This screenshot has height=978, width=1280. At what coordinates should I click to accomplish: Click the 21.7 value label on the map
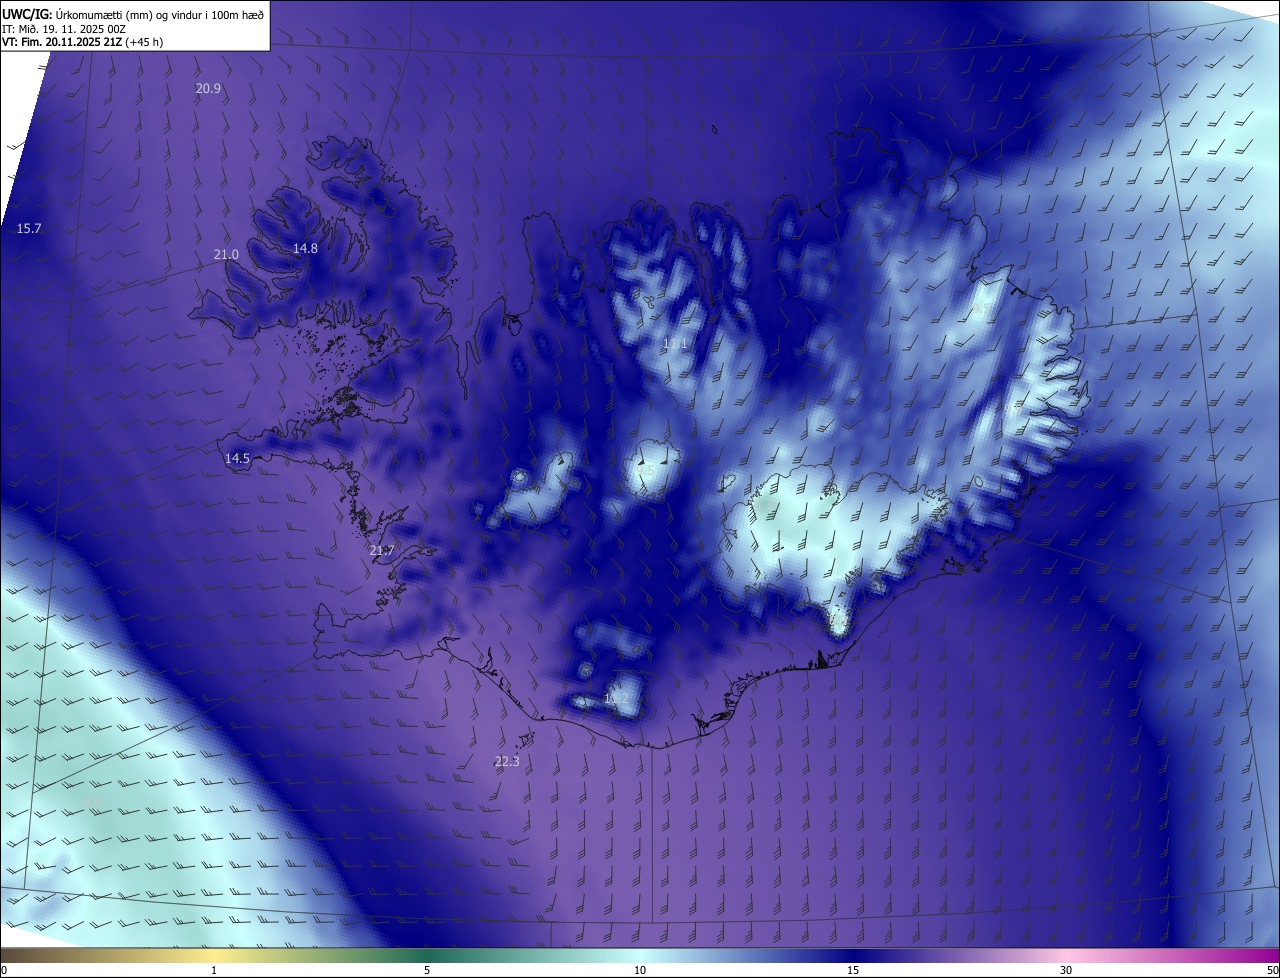click(382, 551)
